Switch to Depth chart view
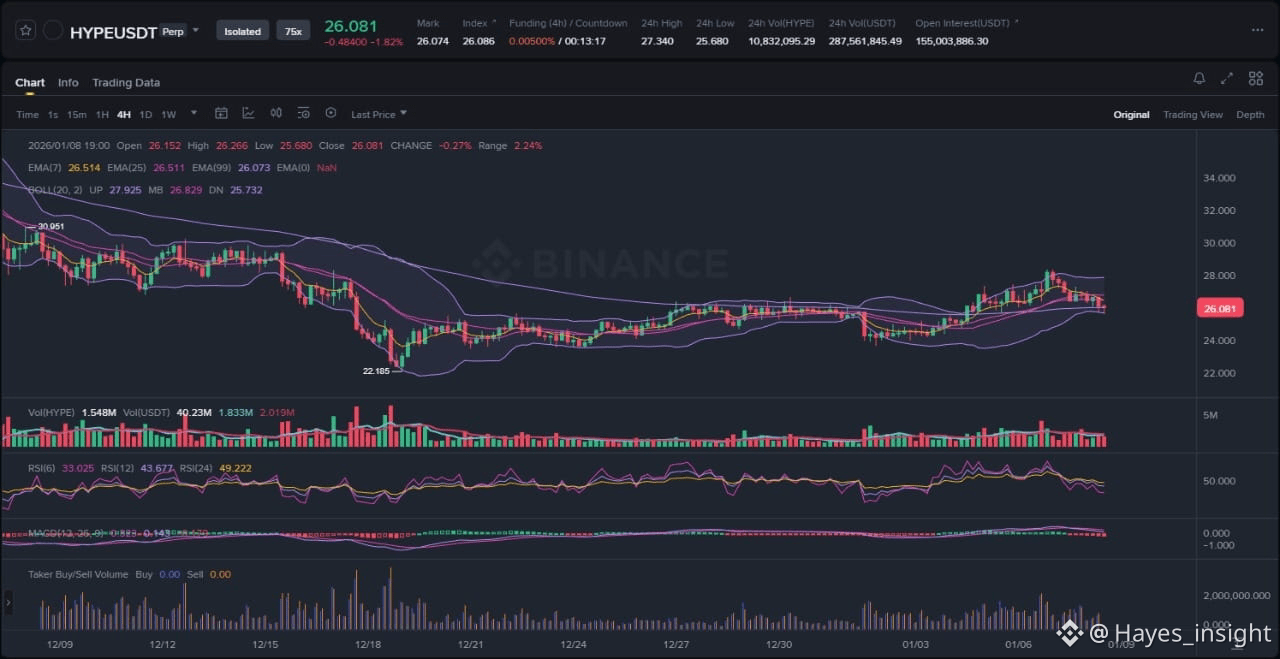The height and width of the screenshot is (659, 1280). pos(1250,115)
